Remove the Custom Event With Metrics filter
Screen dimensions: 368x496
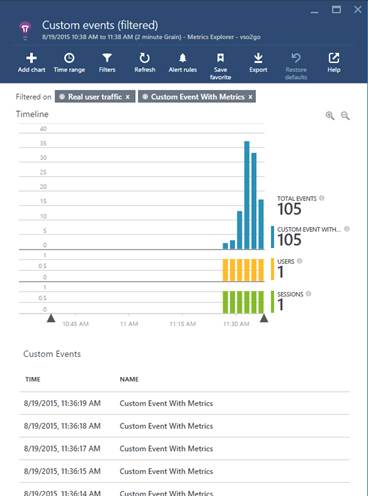tap(250, 97)
